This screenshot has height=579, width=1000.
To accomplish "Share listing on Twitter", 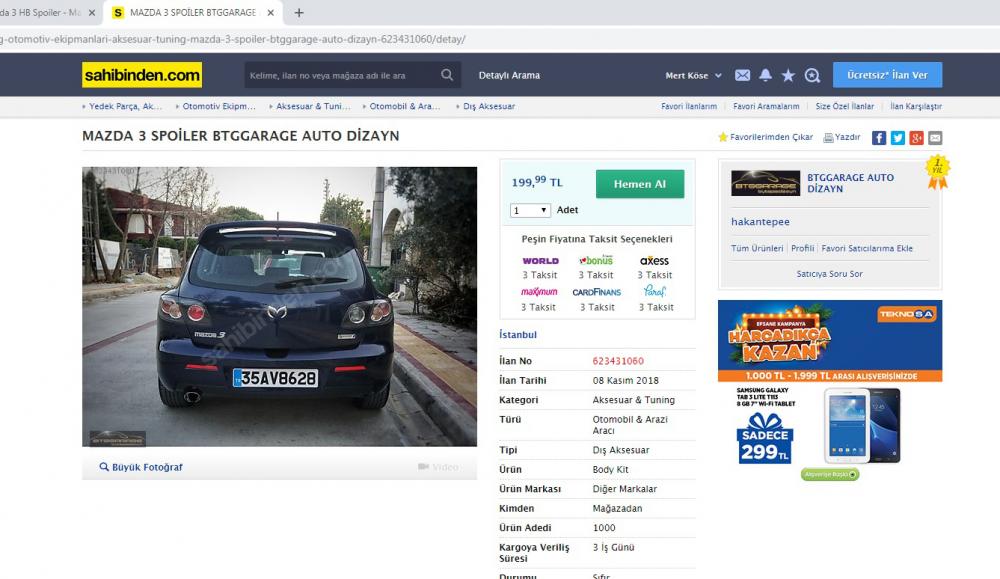I will tap(898, 138).
